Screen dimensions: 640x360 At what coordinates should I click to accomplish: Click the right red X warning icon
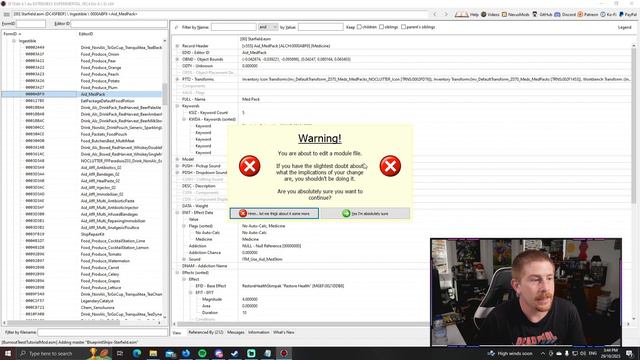point(390,166)
